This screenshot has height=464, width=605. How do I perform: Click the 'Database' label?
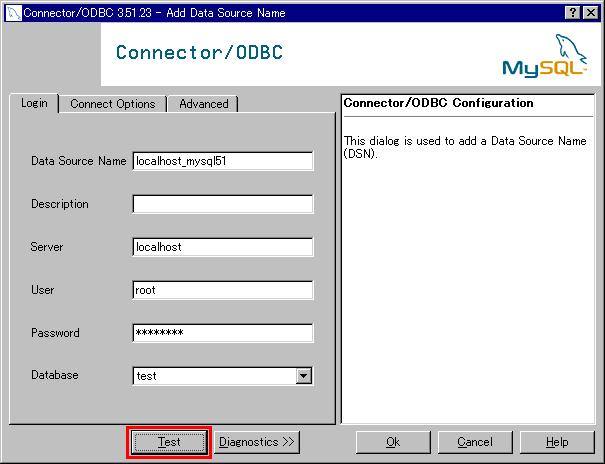point(55,375)
